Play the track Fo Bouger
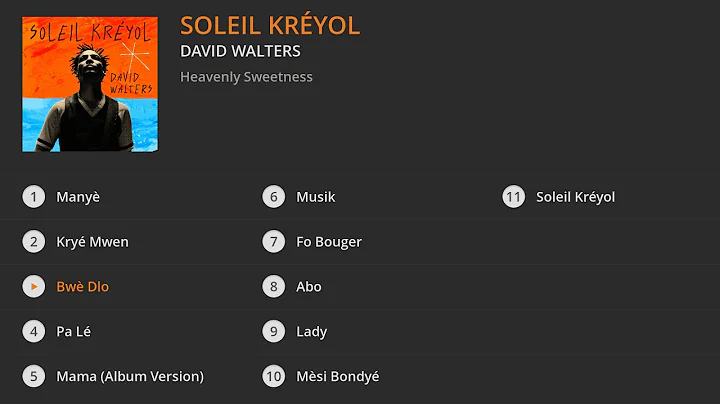This screenshot has height=404, width=720. click(329, 242)
